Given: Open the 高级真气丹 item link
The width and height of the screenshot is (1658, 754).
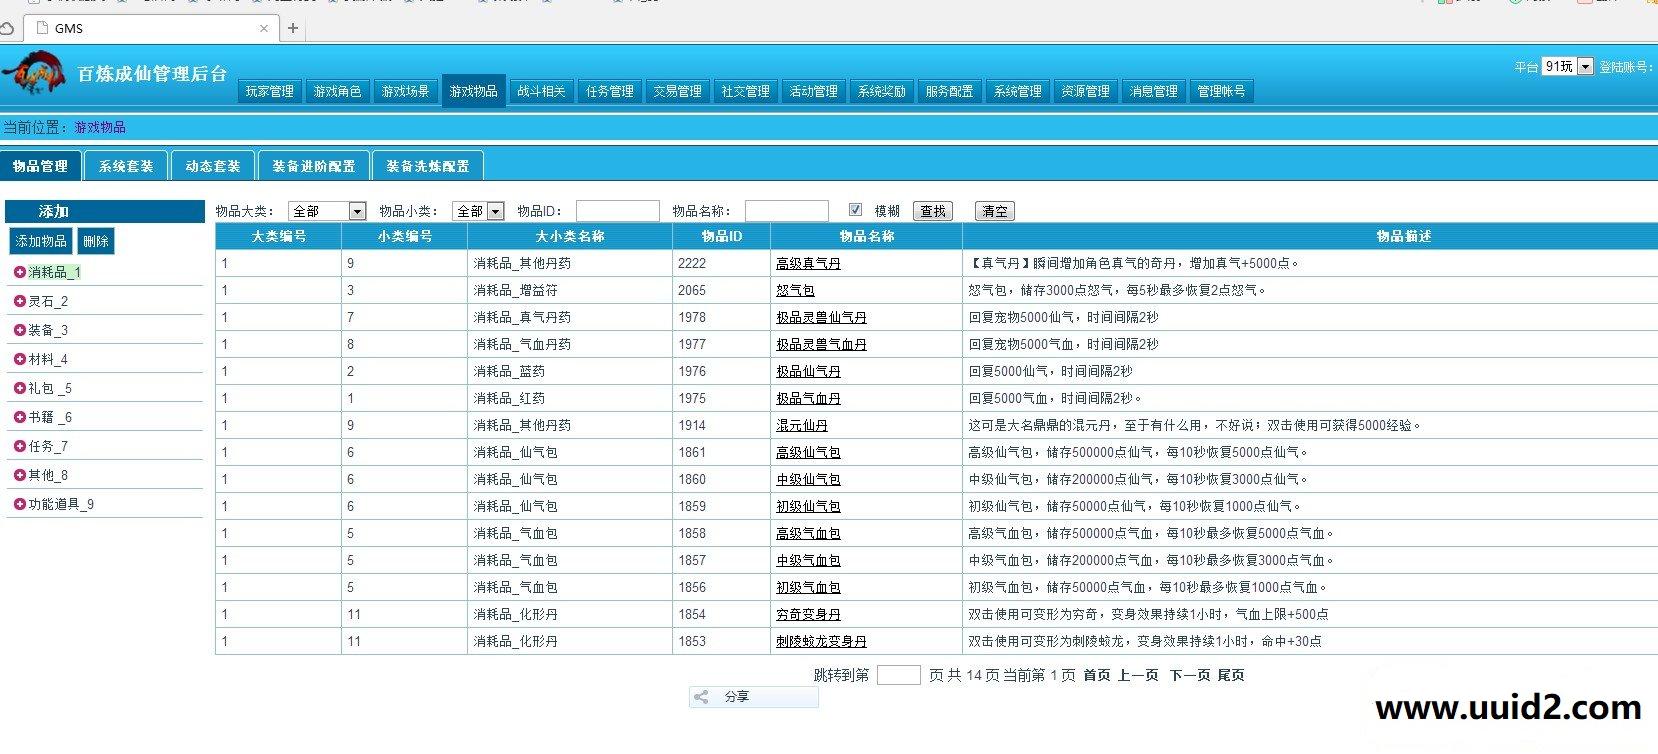Looking at the screenshot, I should pos(808,263).
